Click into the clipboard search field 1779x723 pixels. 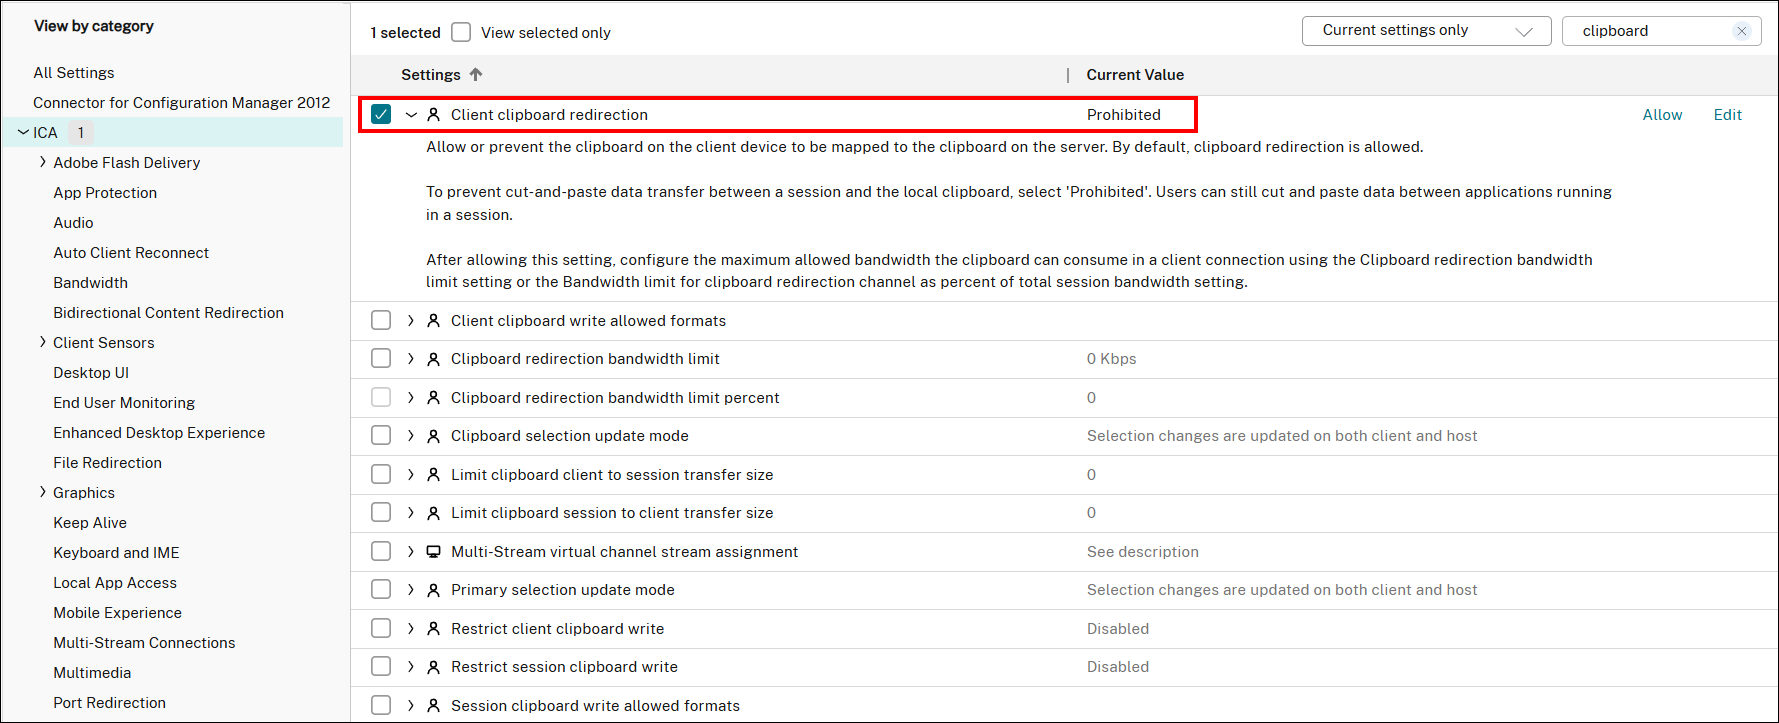1650,31
